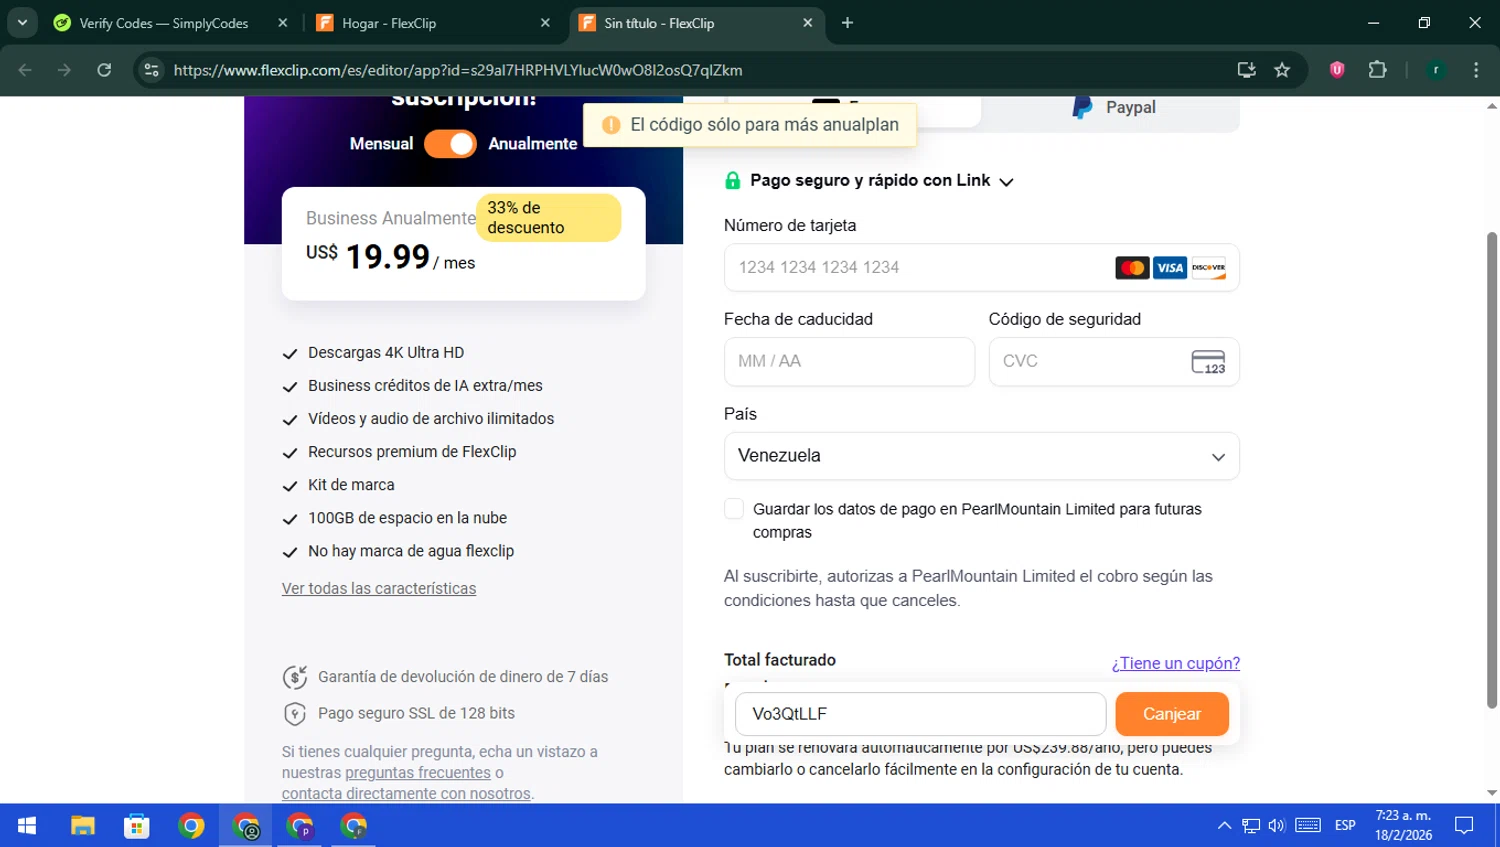Click the Discover card logo
This screenshot has height=847, width=1500.
(1208, 268)
